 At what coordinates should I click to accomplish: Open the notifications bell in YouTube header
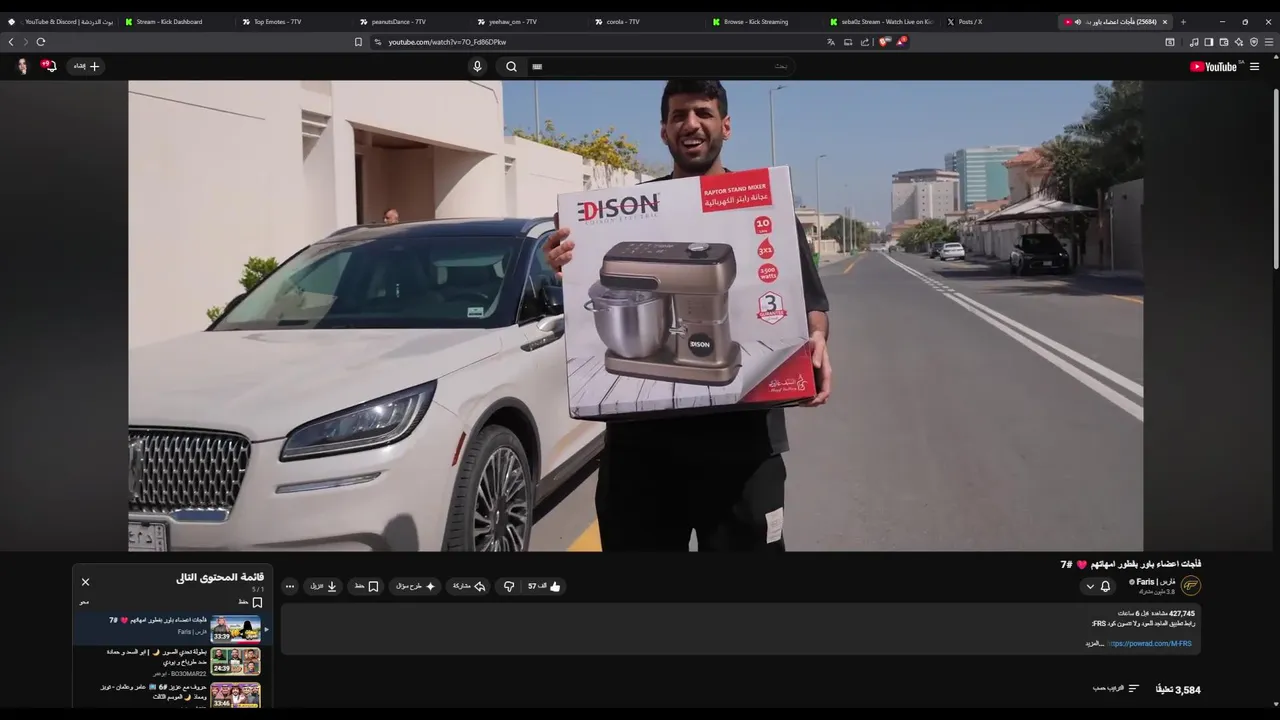[x=49, y=66]
